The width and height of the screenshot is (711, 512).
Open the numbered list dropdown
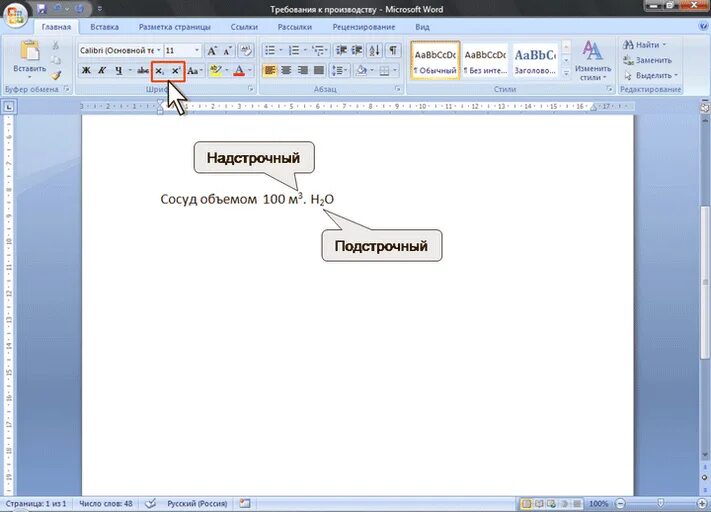(x=305, y=50)
